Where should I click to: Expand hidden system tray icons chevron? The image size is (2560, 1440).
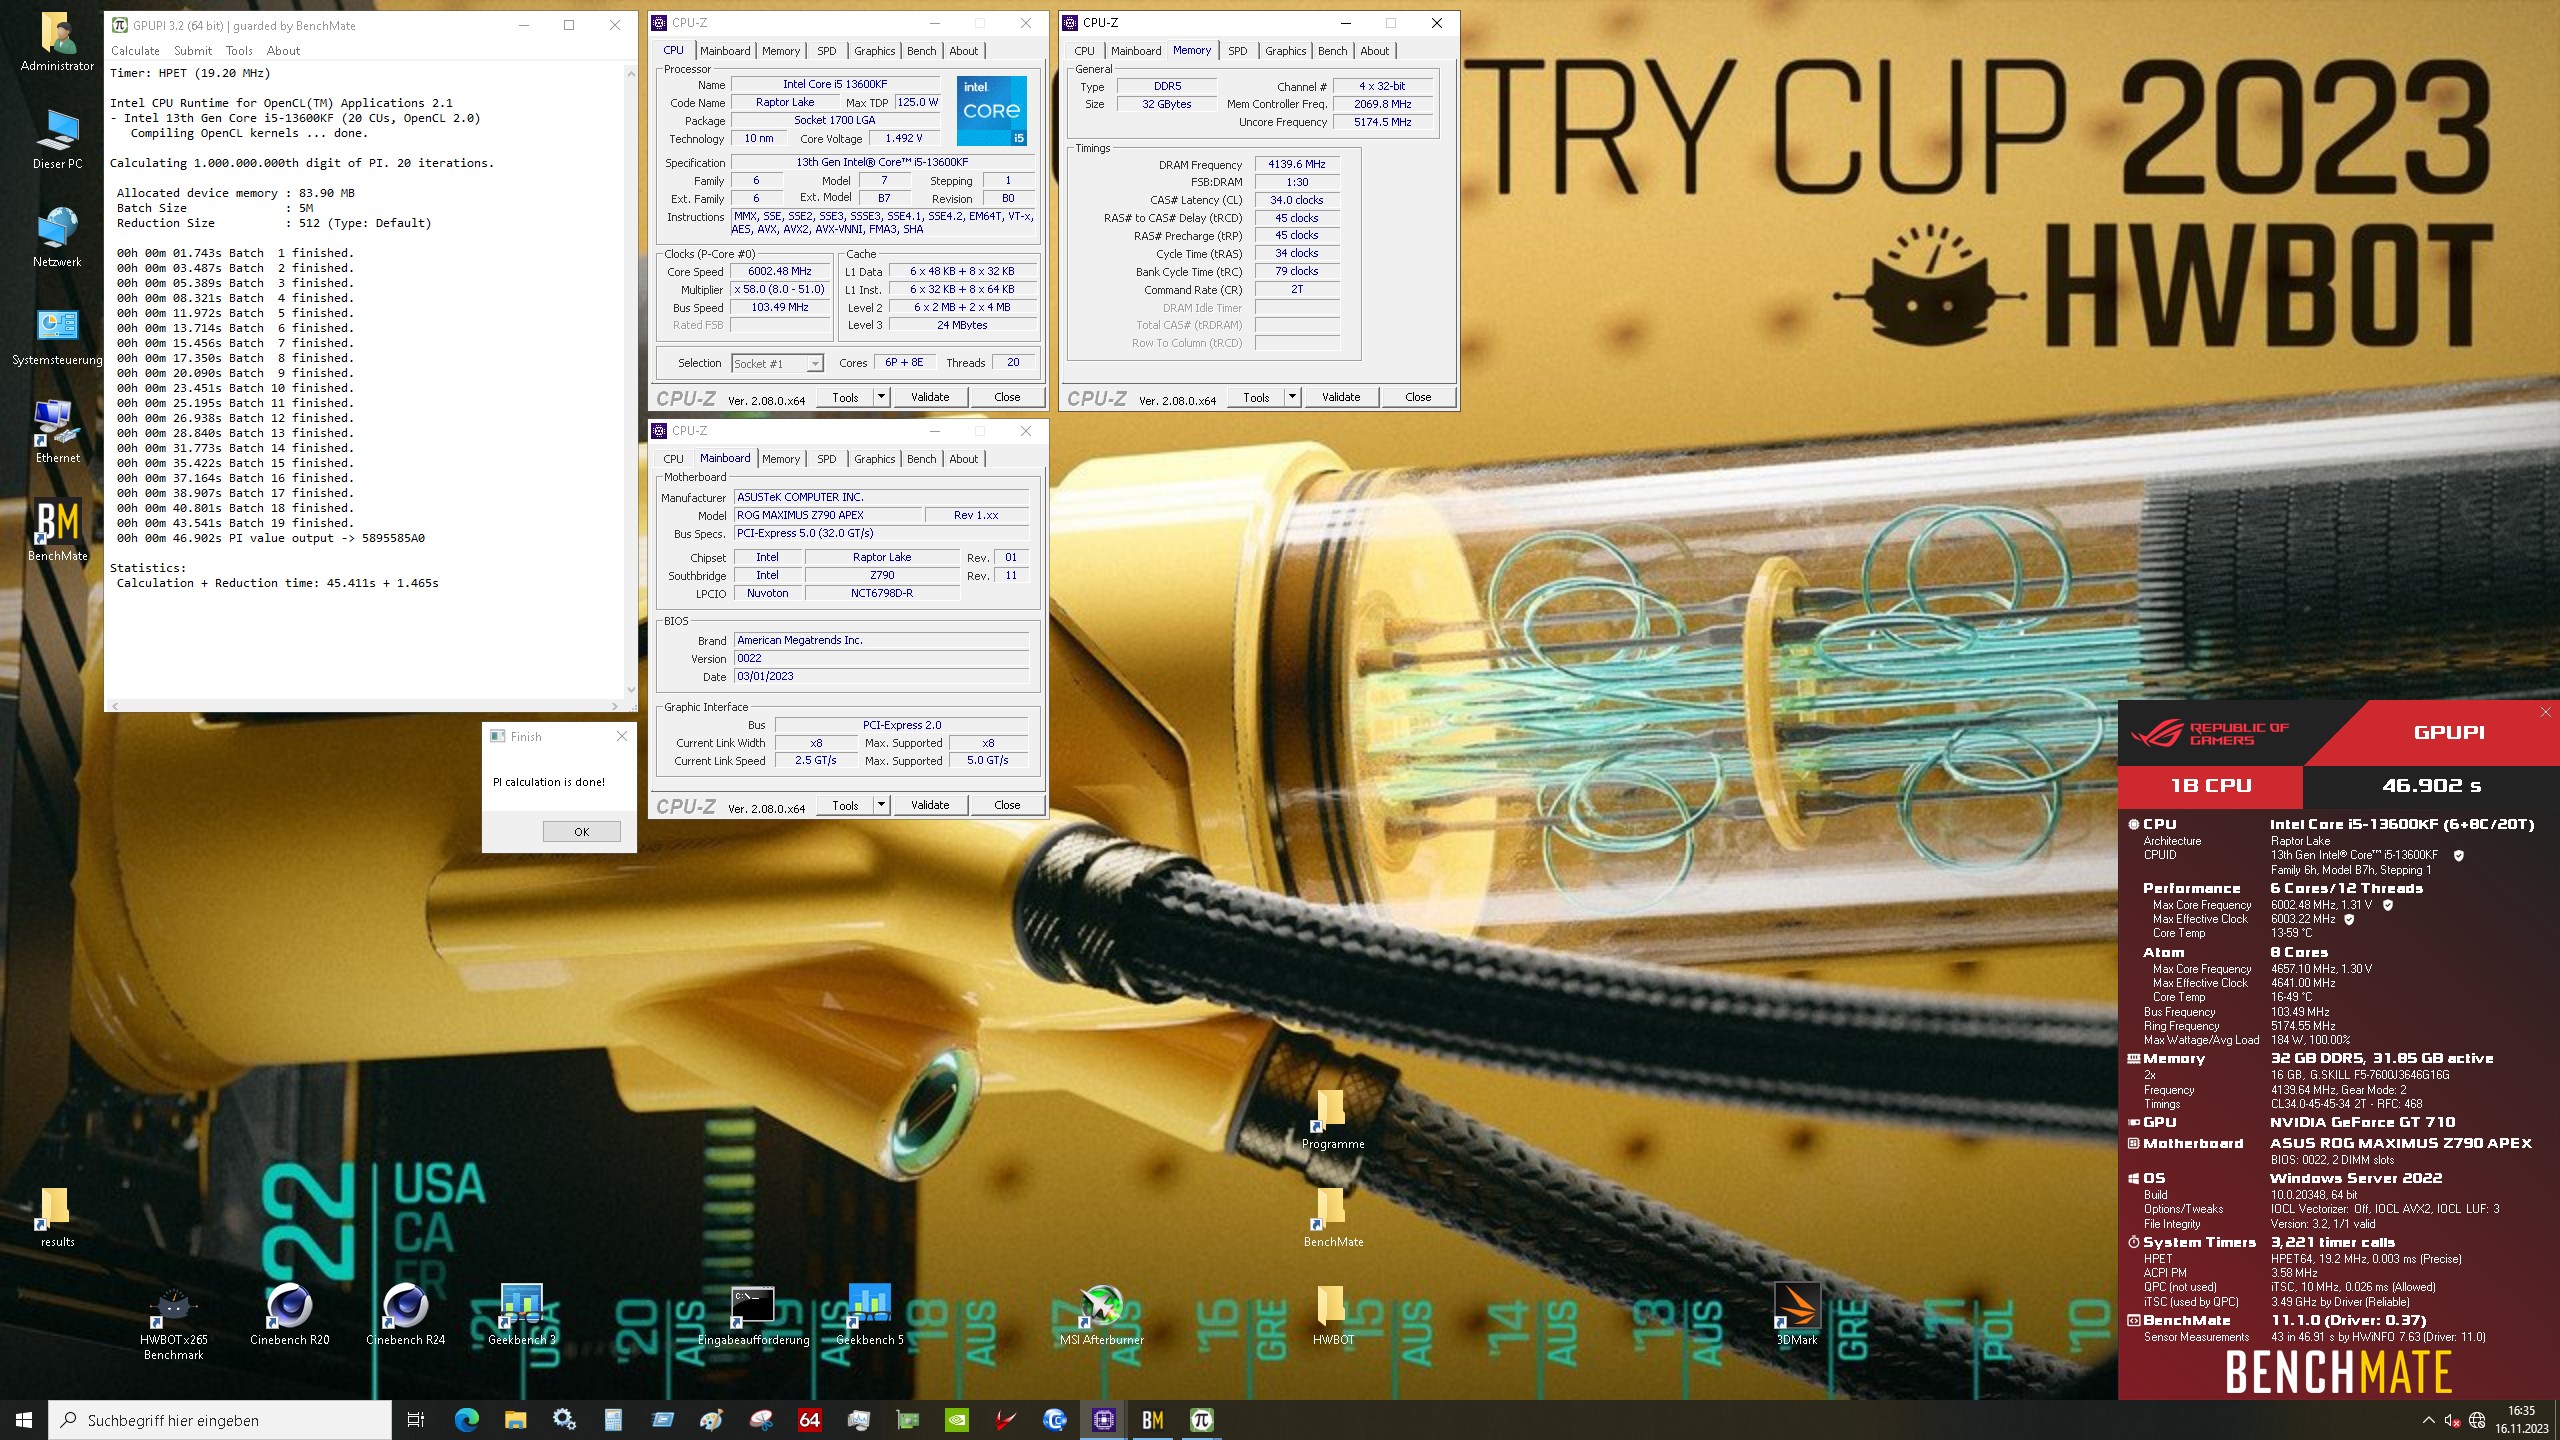2428,1420
